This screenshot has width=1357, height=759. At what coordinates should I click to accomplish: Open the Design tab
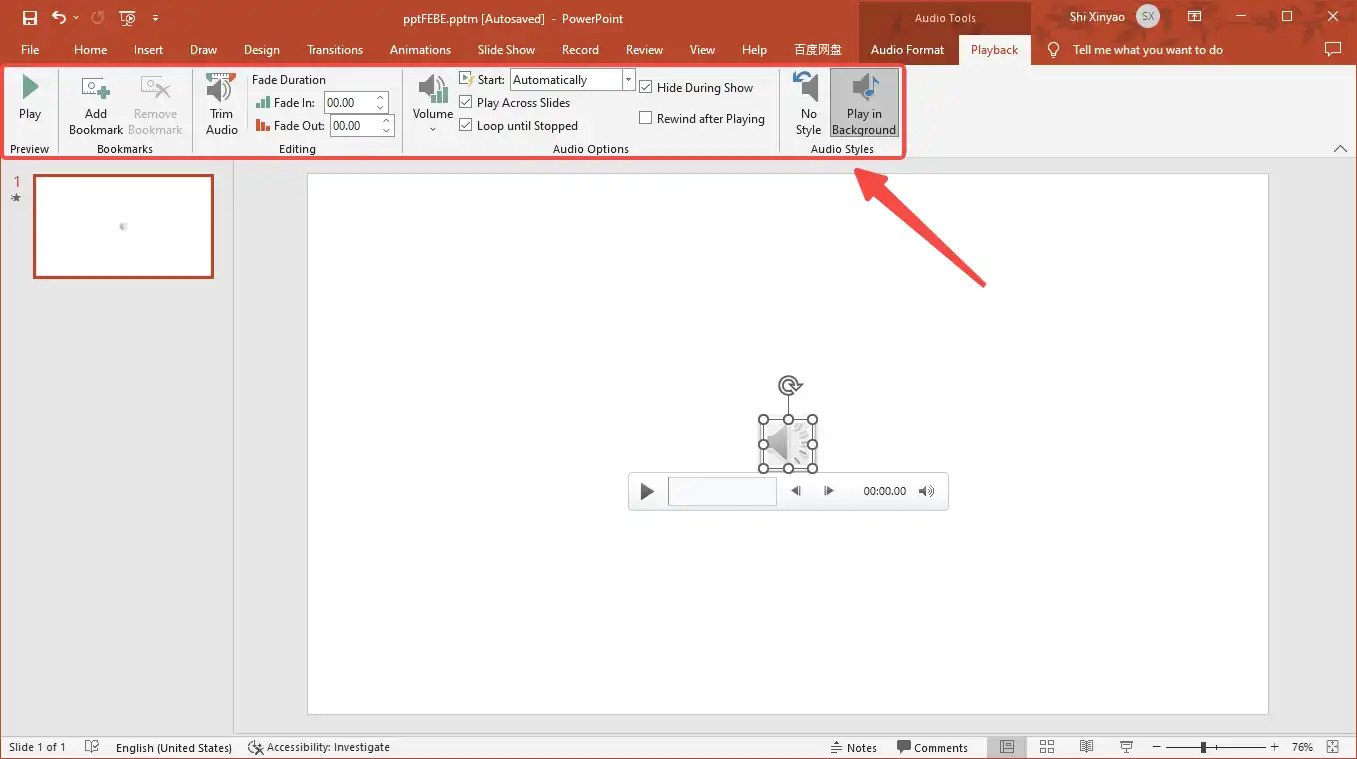(262, 50)
